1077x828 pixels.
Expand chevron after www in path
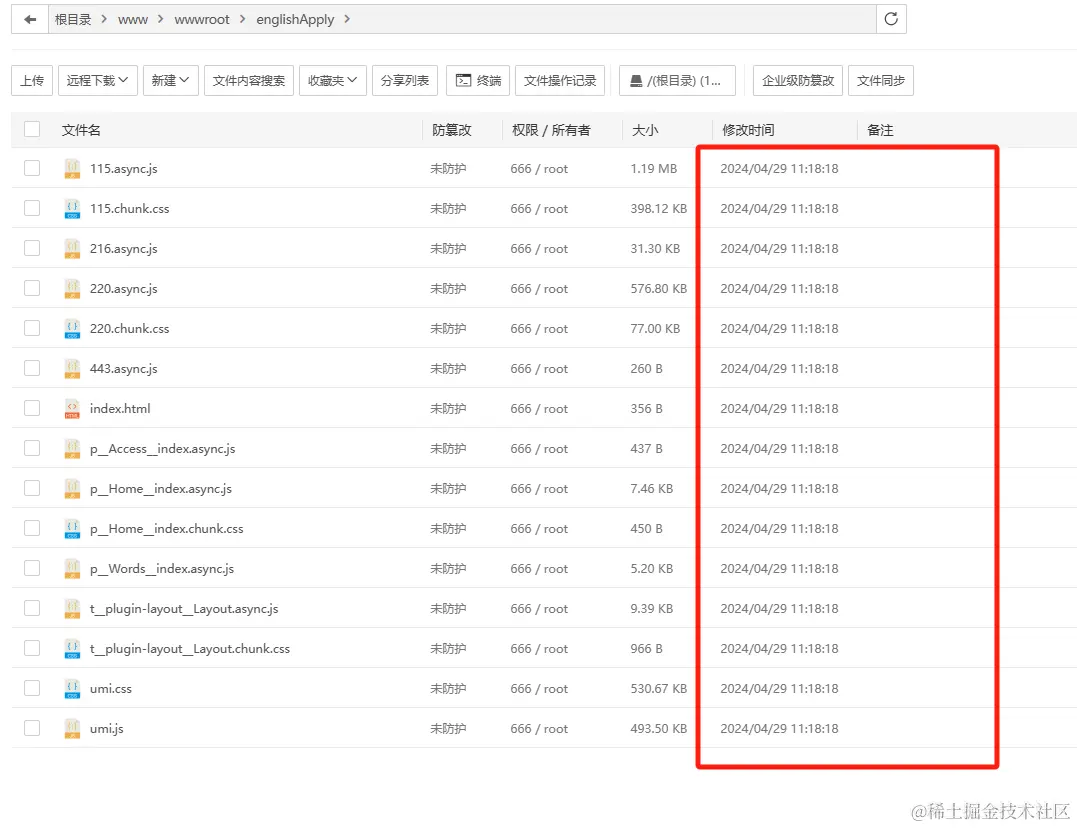pos(160,19)
